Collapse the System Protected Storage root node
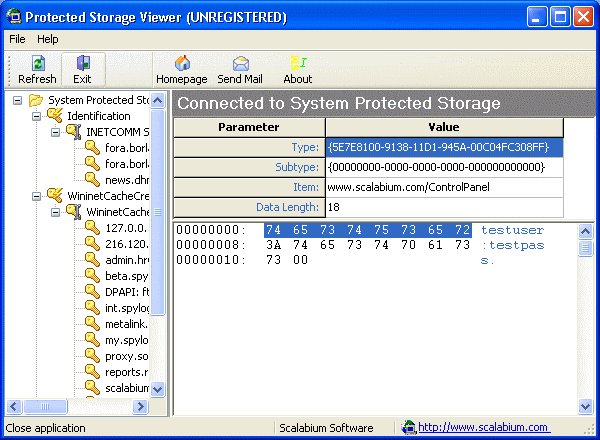 tap(20, 100)
